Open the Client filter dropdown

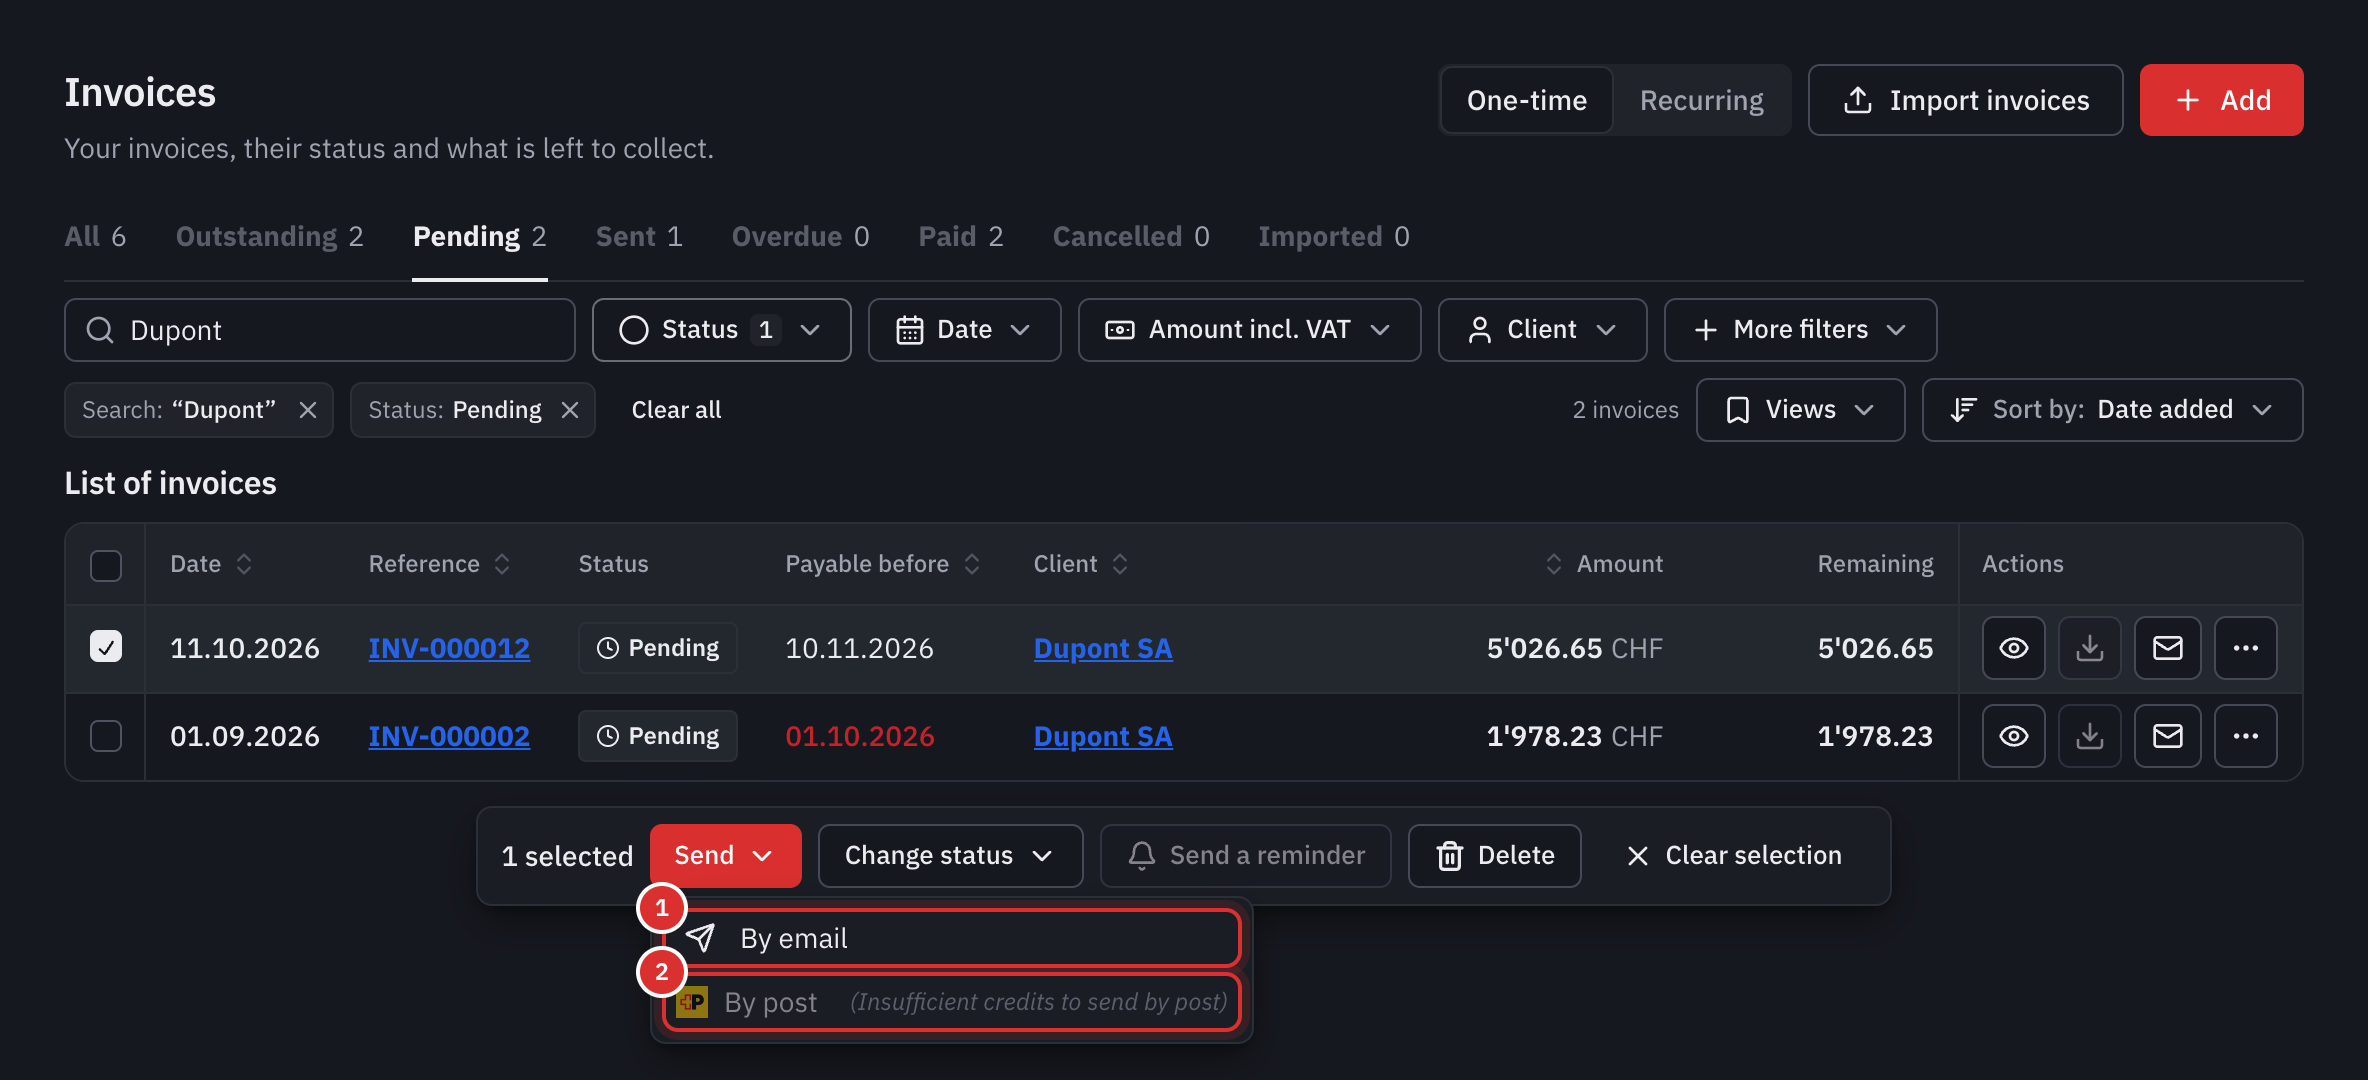click(1542, 330)
